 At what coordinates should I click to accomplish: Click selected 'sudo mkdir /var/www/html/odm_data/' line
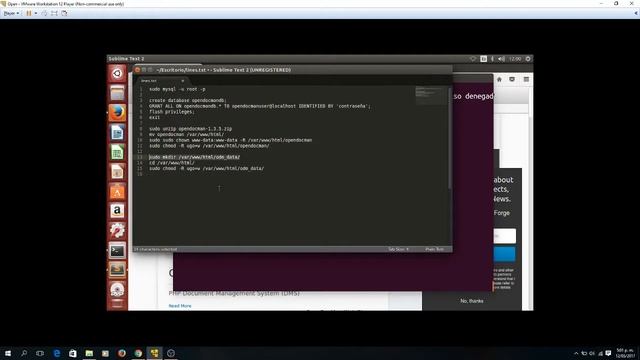[194, 157]
